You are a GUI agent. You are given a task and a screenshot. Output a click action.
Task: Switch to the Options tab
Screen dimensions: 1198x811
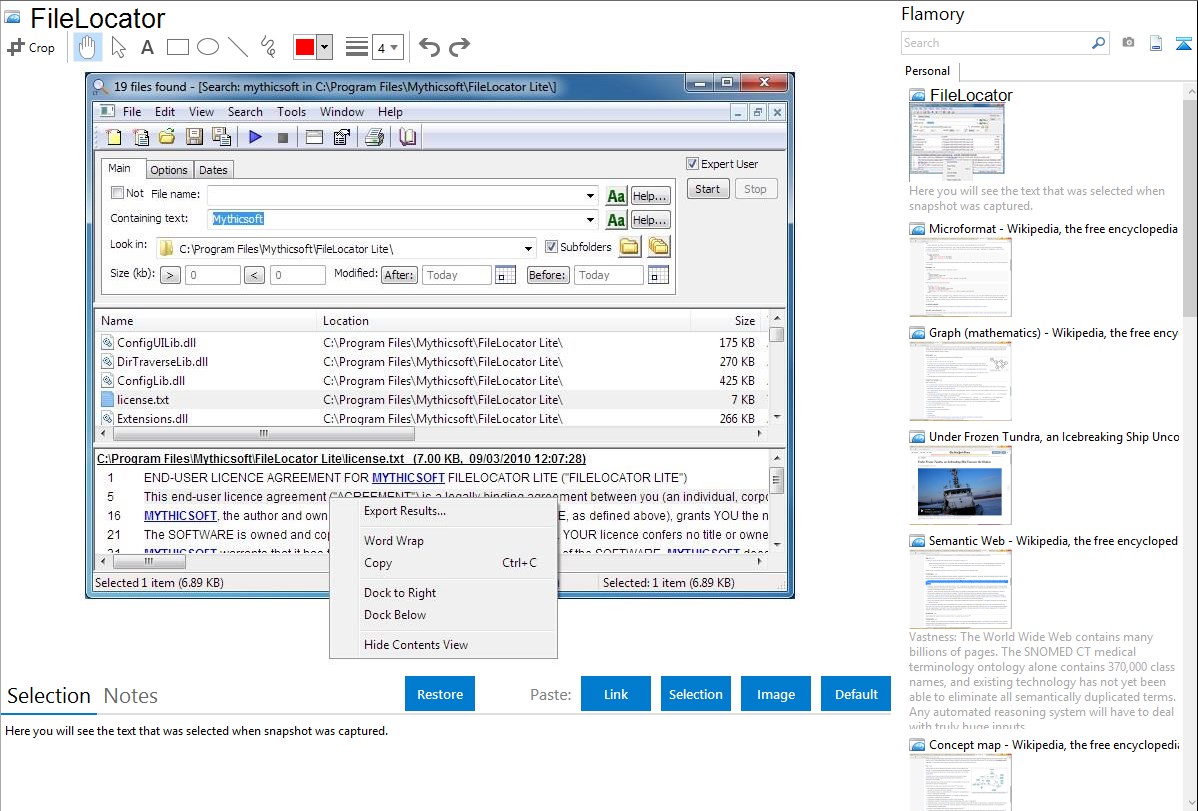pyautogui.click(x=168, y=170)
